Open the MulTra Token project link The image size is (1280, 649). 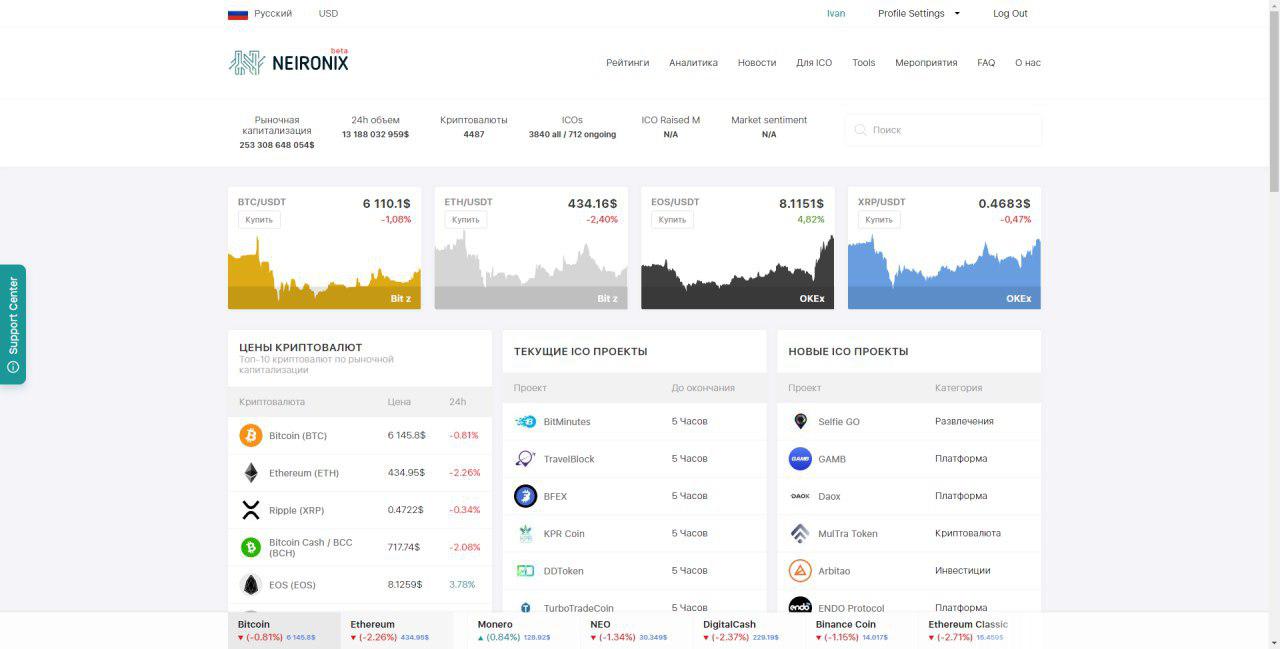(848, 534)
